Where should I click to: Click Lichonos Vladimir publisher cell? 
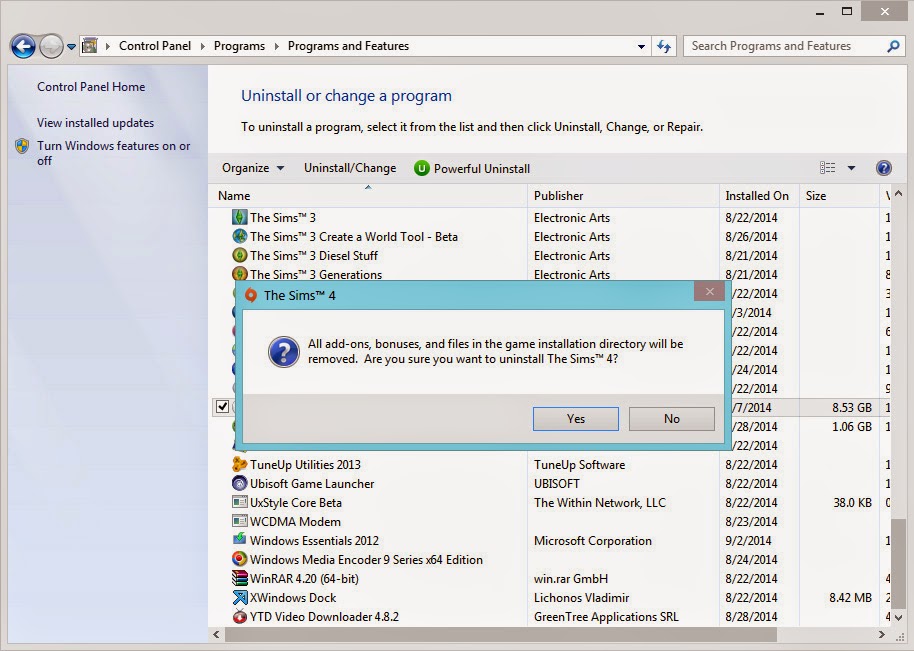(582, 597)
